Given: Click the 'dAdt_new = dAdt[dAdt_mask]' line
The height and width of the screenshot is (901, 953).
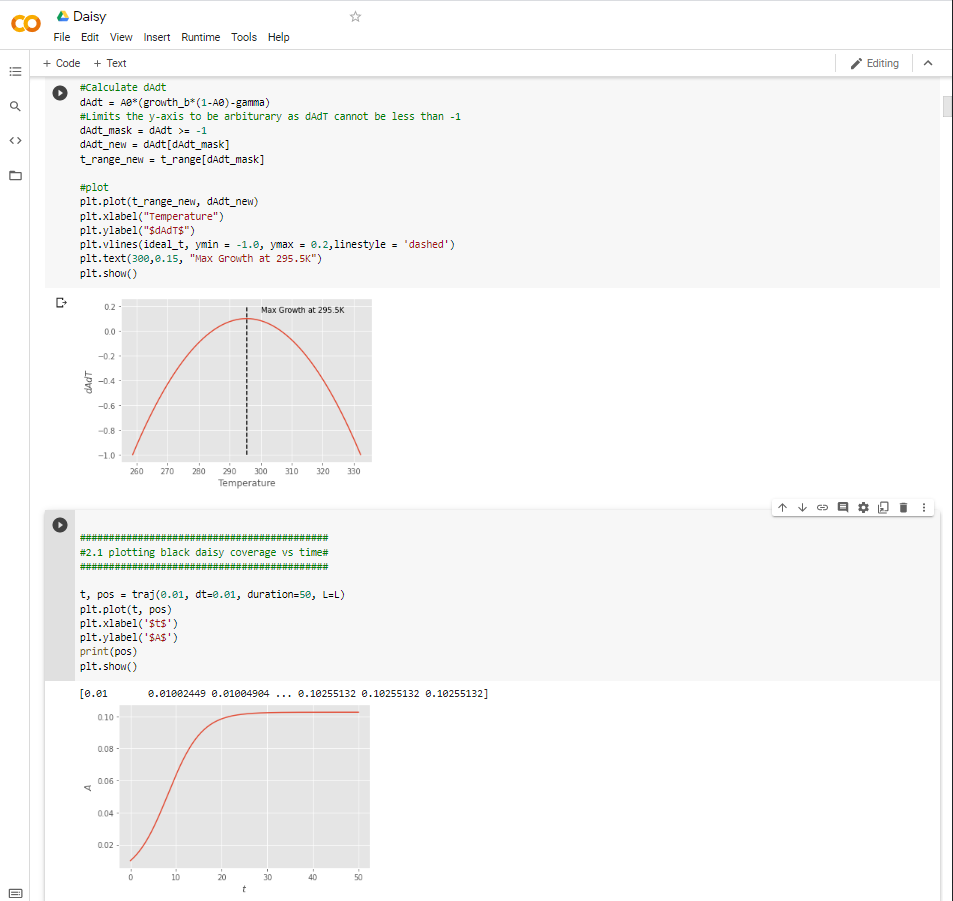Looking at the screenshot, I should (x=154, y=145).
